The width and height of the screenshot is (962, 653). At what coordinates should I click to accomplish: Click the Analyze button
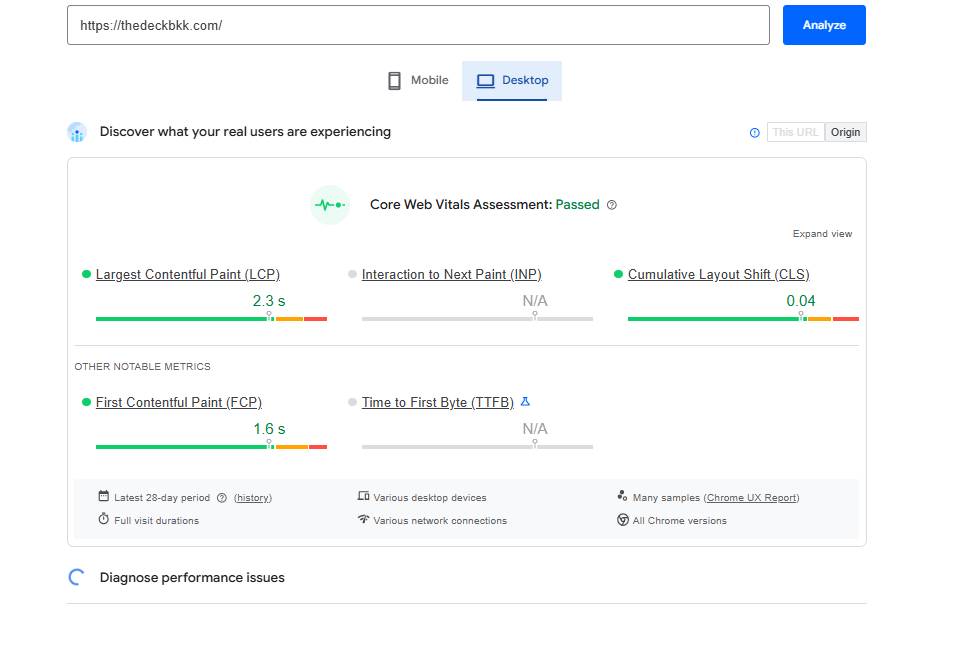point(824,25)
